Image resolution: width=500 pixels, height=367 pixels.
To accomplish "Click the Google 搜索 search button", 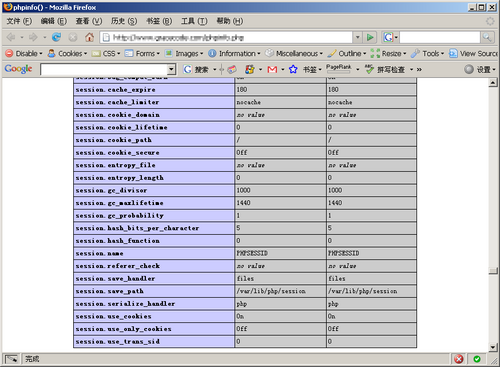I will 196,69.
